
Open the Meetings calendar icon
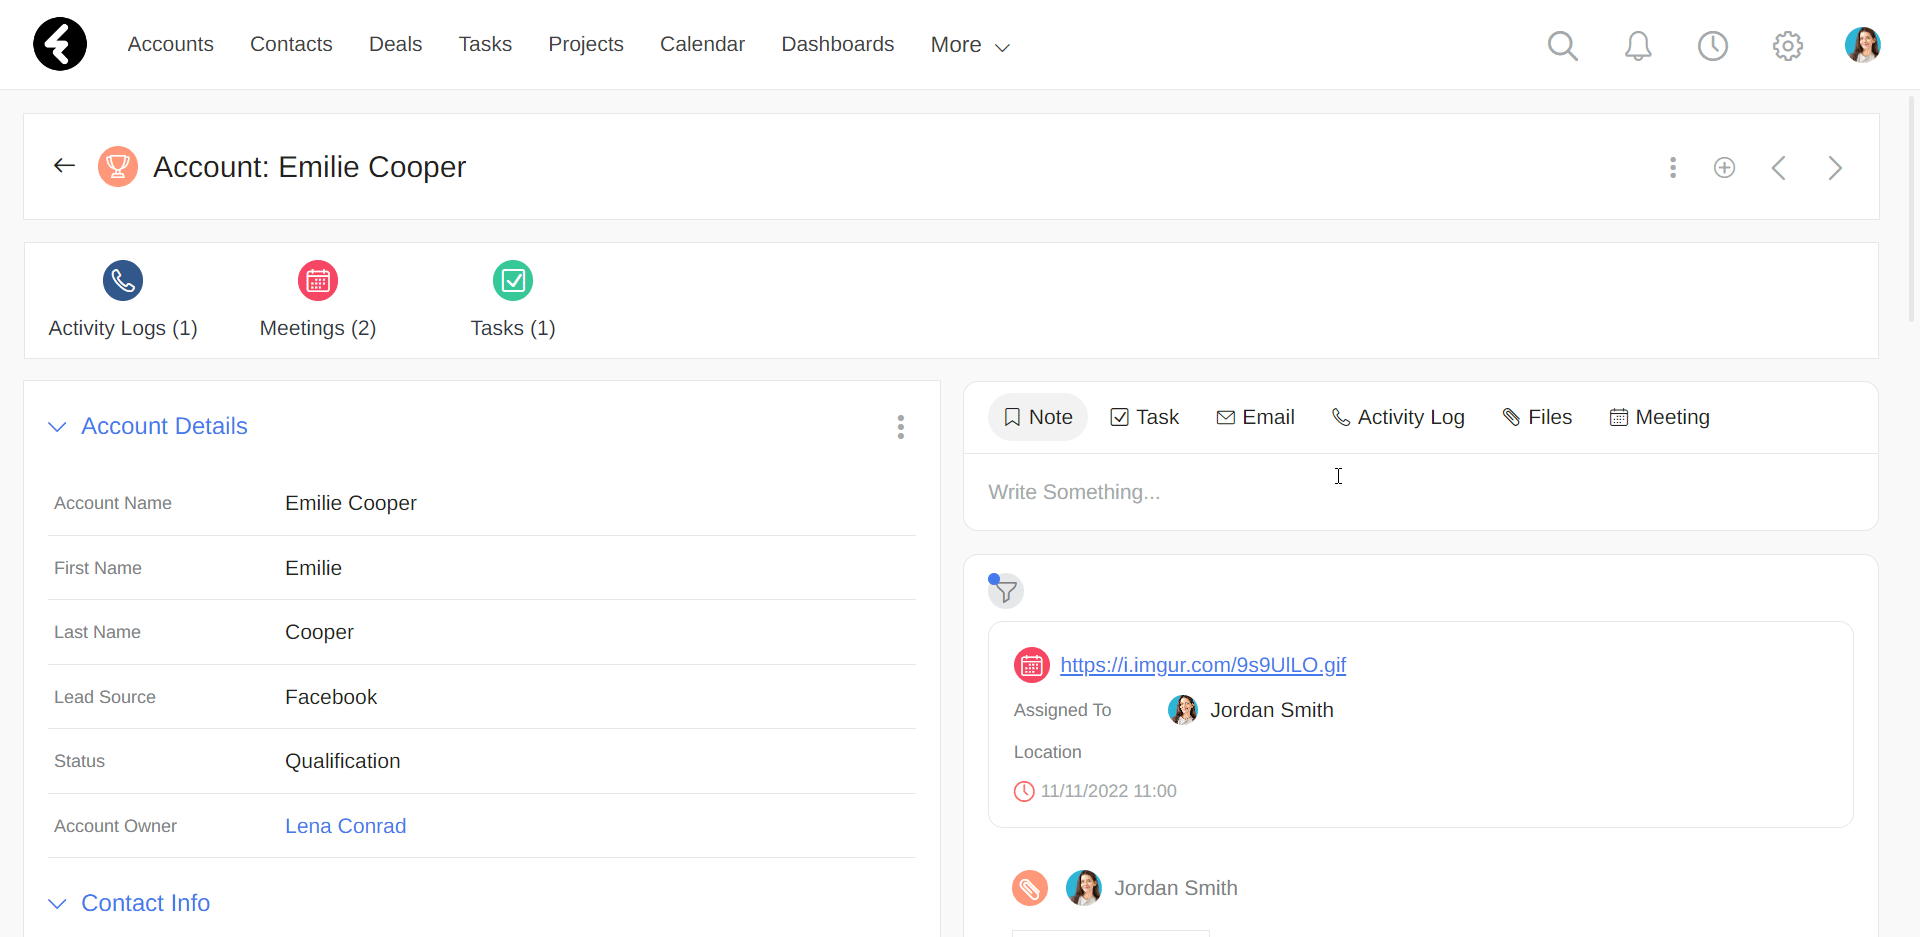(x=318, y=281)
